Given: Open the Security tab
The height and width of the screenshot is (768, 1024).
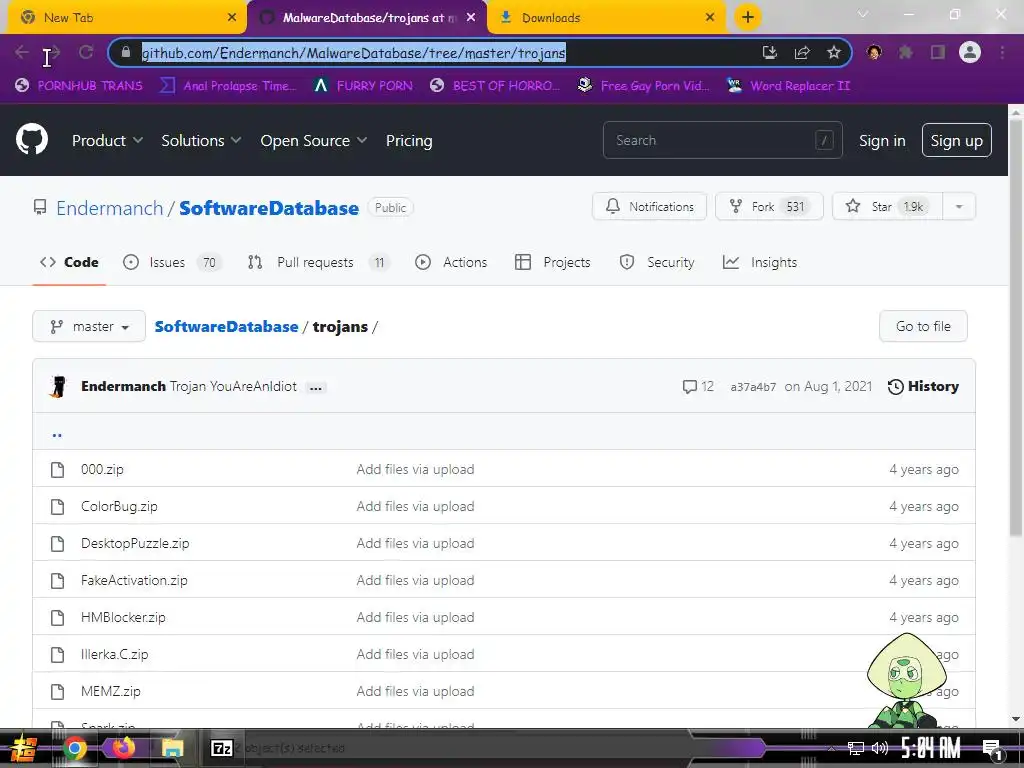Looking at the screenshot, I should point(656,262).
